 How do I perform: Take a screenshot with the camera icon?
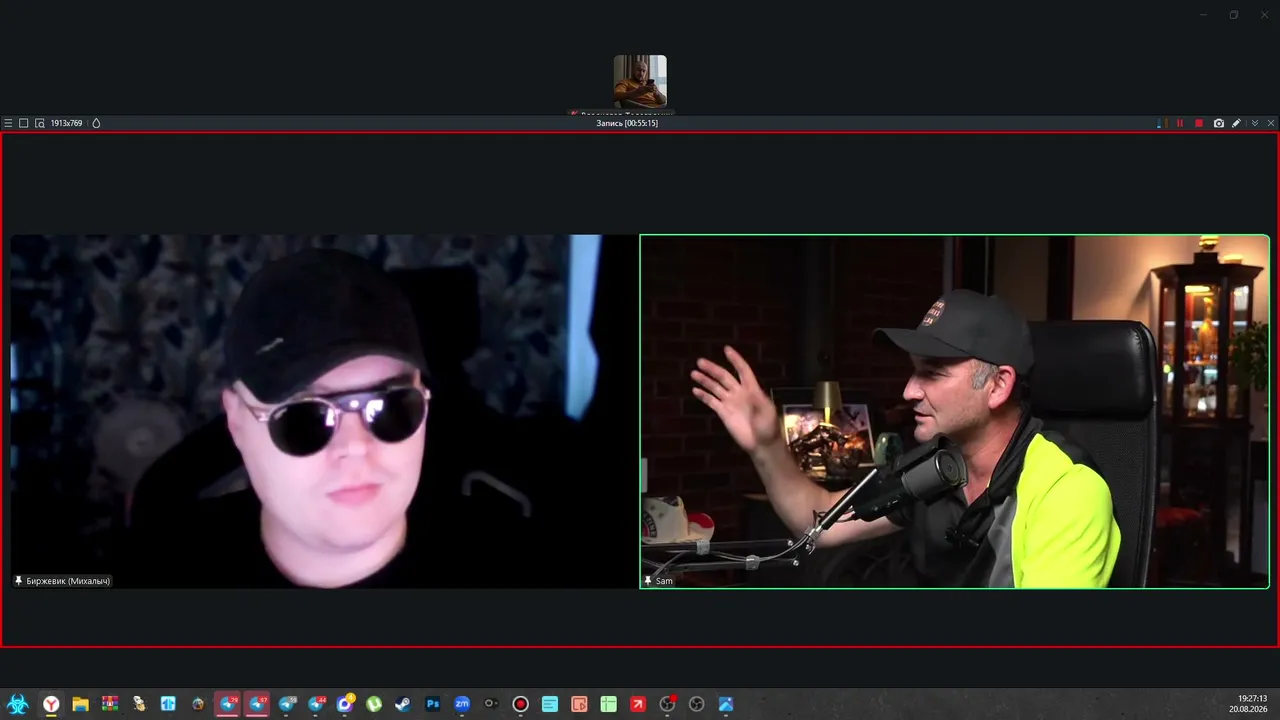point(1219,123)
